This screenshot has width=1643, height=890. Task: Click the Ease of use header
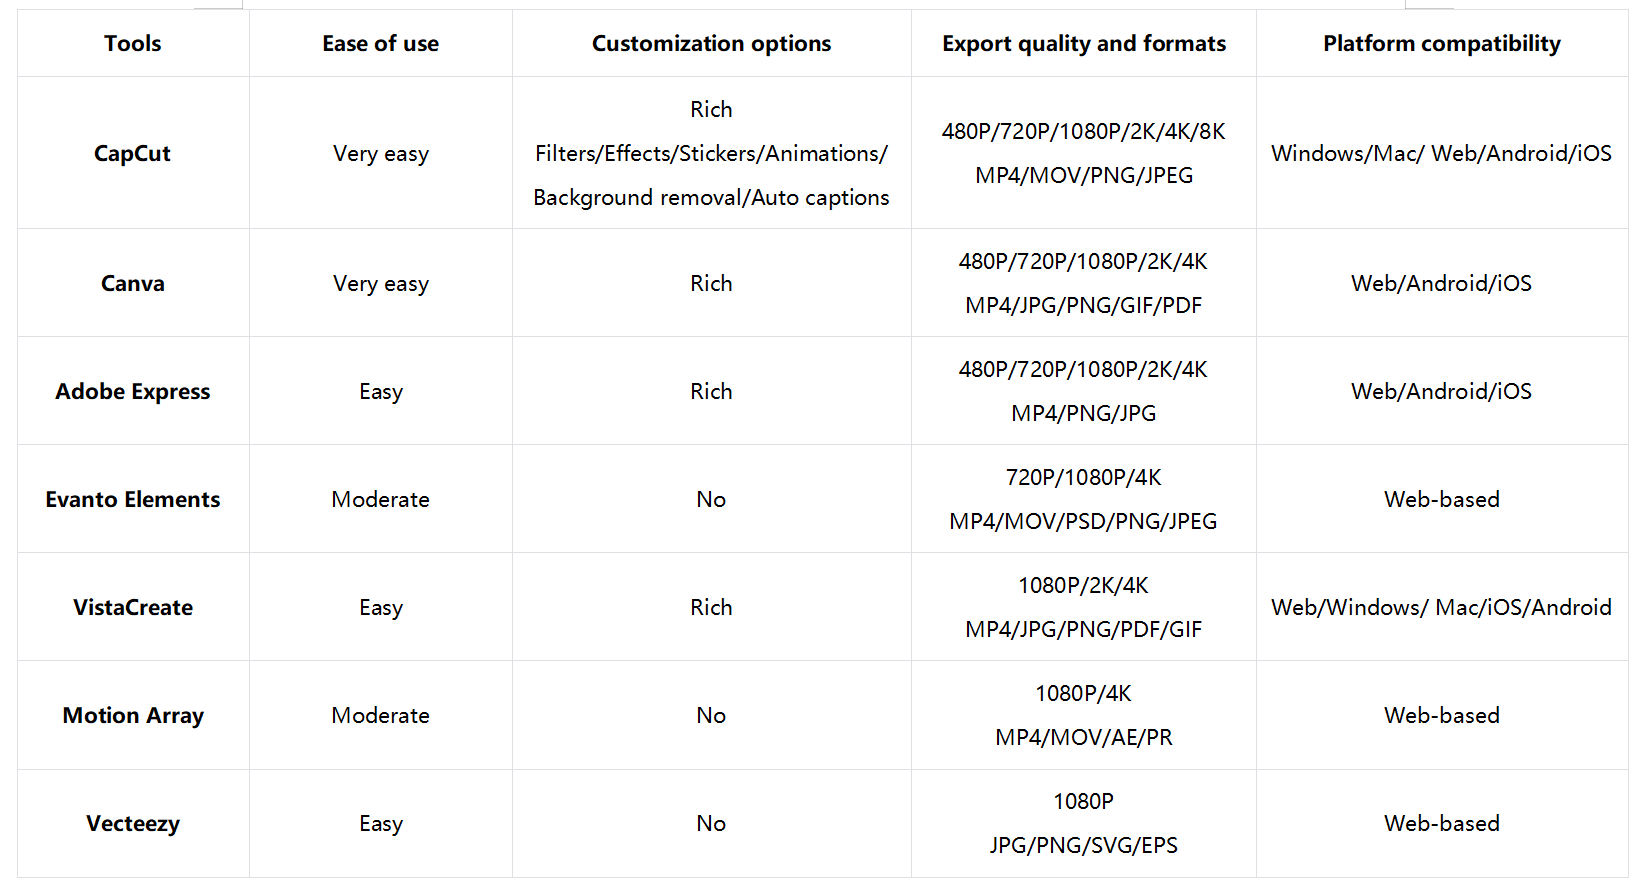380,44
